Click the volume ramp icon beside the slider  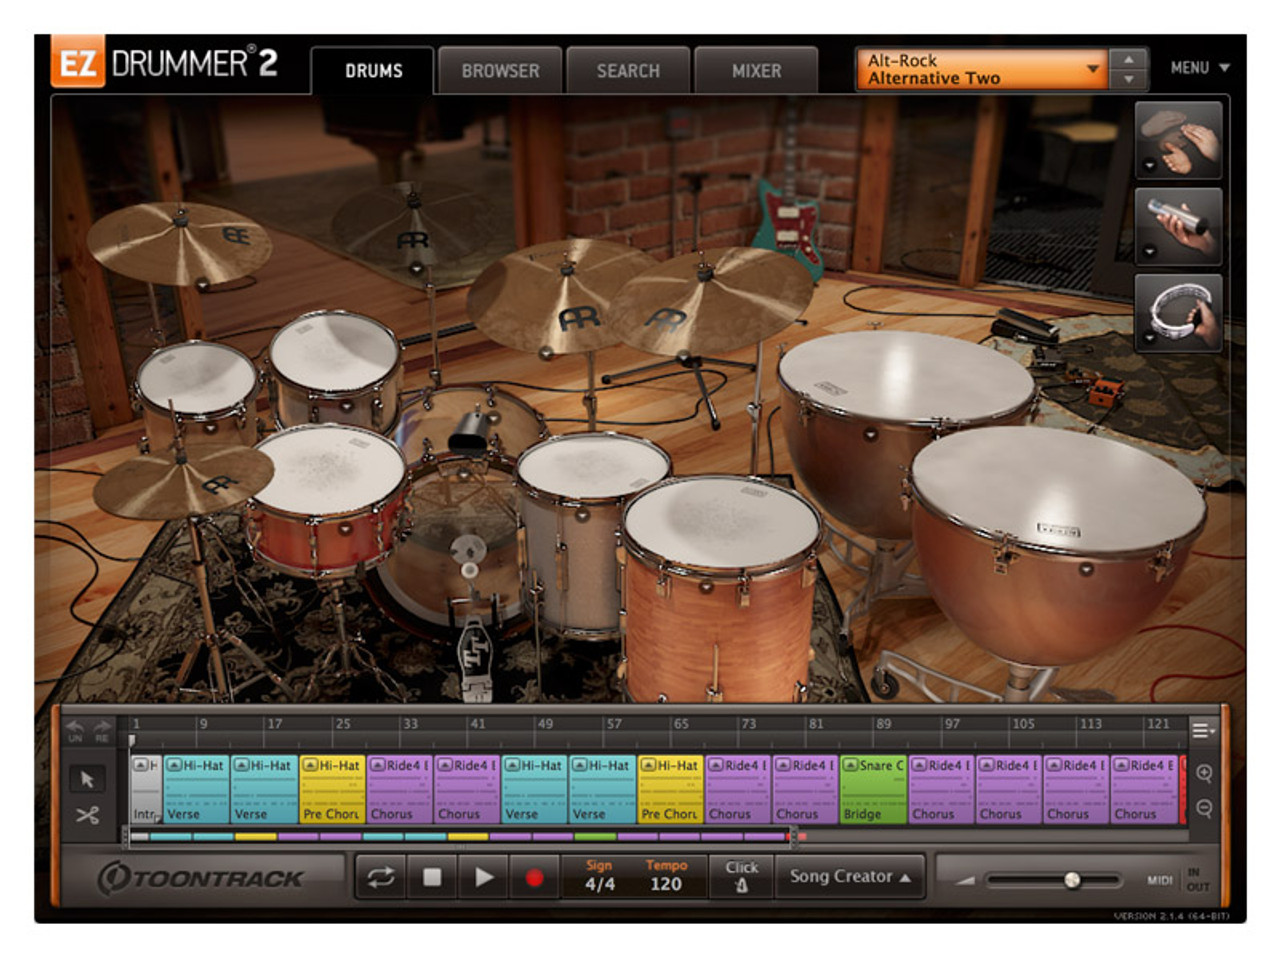(965, 881)
